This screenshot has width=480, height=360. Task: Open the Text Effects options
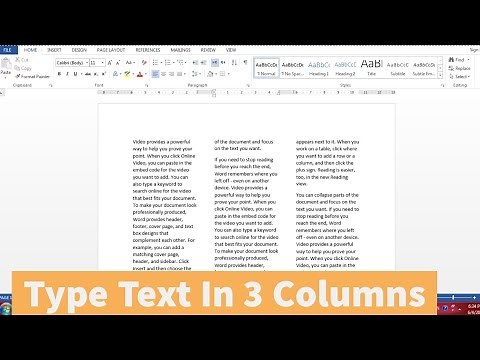tap(116, 74)
